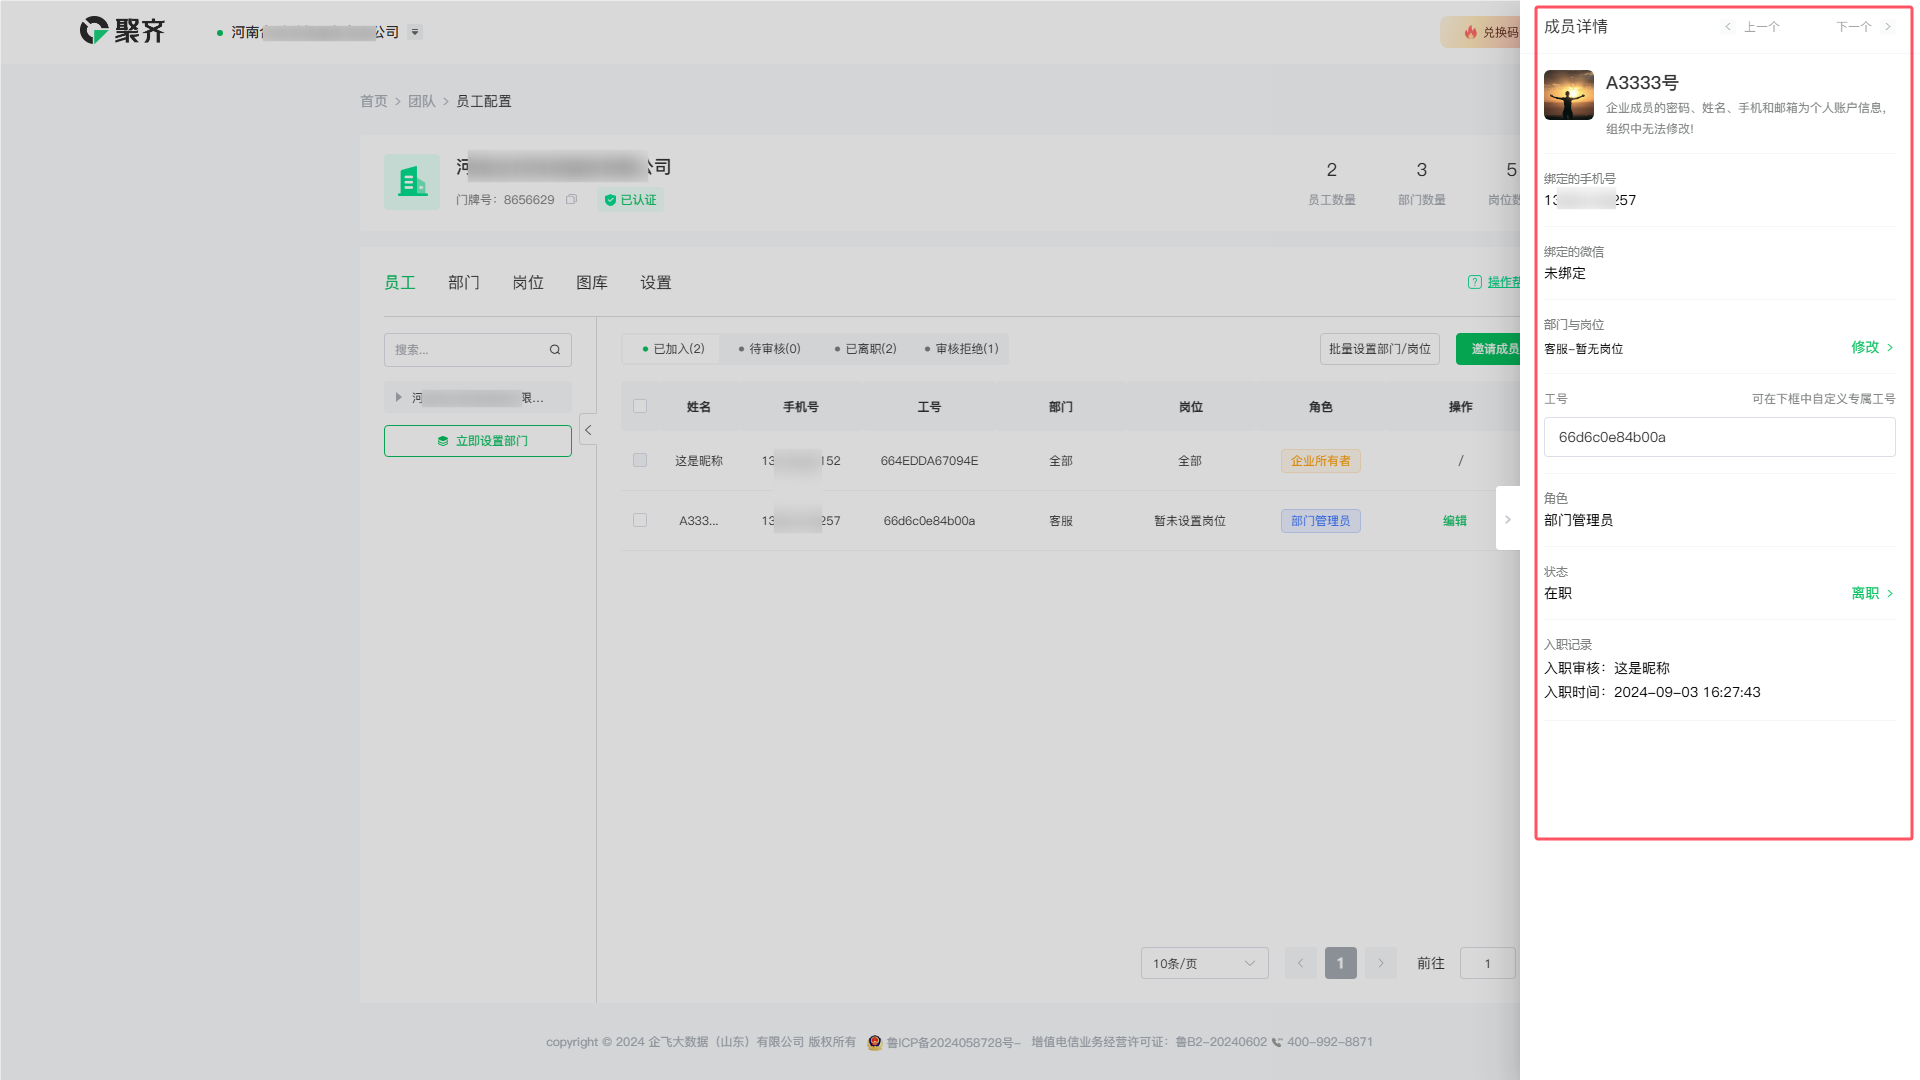This screenshot has height=1080, width=1920.
Task: Collapse the member detail drawer arrow
Action: tap(1508, 519)
